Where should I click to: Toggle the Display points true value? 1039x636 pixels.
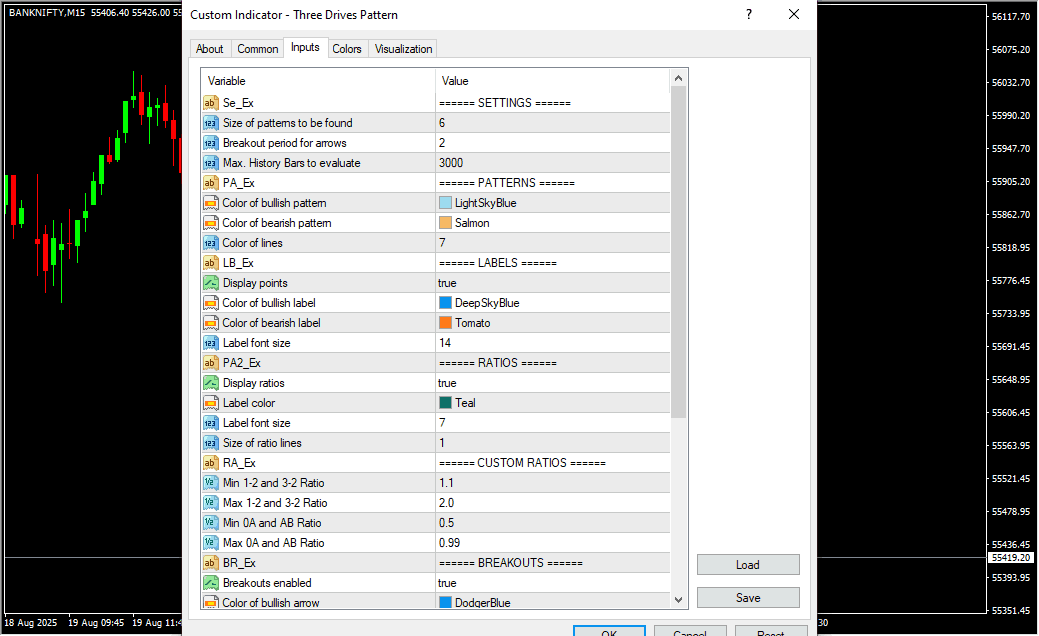click(x=447, y=283)
